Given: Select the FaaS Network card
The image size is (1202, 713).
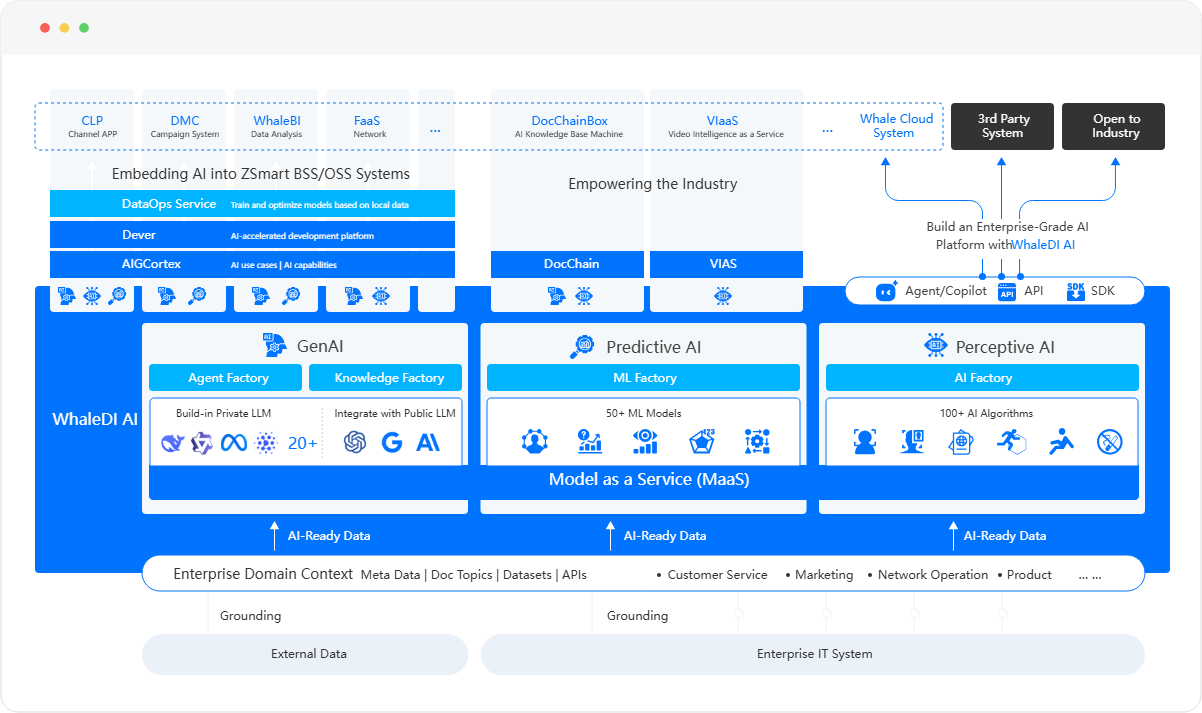Looking at the screenshot, I should [x=368, y=126].
